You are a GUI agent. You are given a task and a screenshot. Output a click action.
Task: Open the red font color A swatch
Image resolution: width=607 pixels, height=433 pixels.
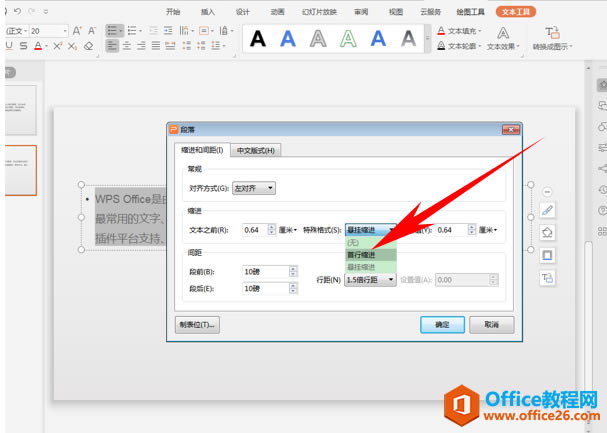click(38, 46)
